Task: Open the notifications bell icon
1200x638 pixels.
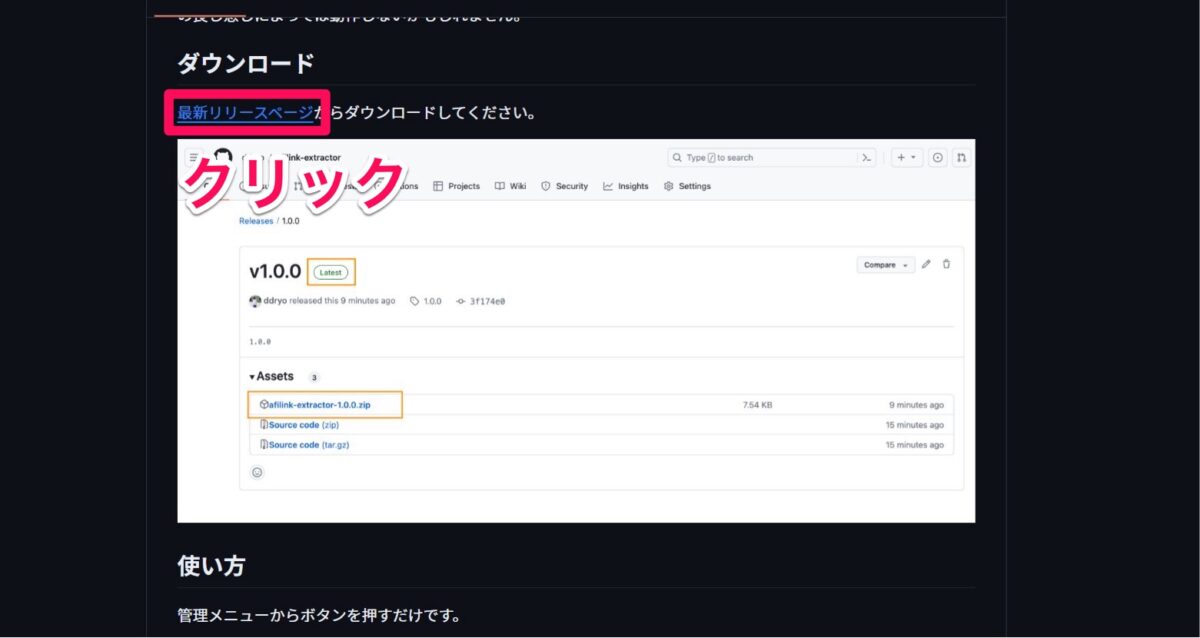Action: (x=937, y=157)
